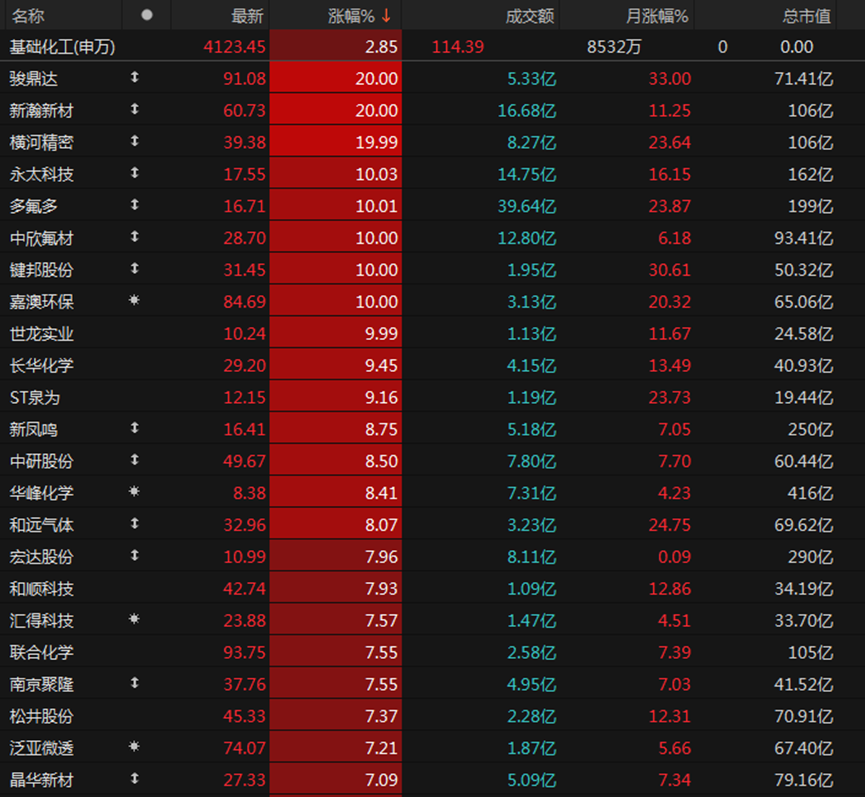
Task: Click the 月涨幅% column header
Action: click(656, 16)
